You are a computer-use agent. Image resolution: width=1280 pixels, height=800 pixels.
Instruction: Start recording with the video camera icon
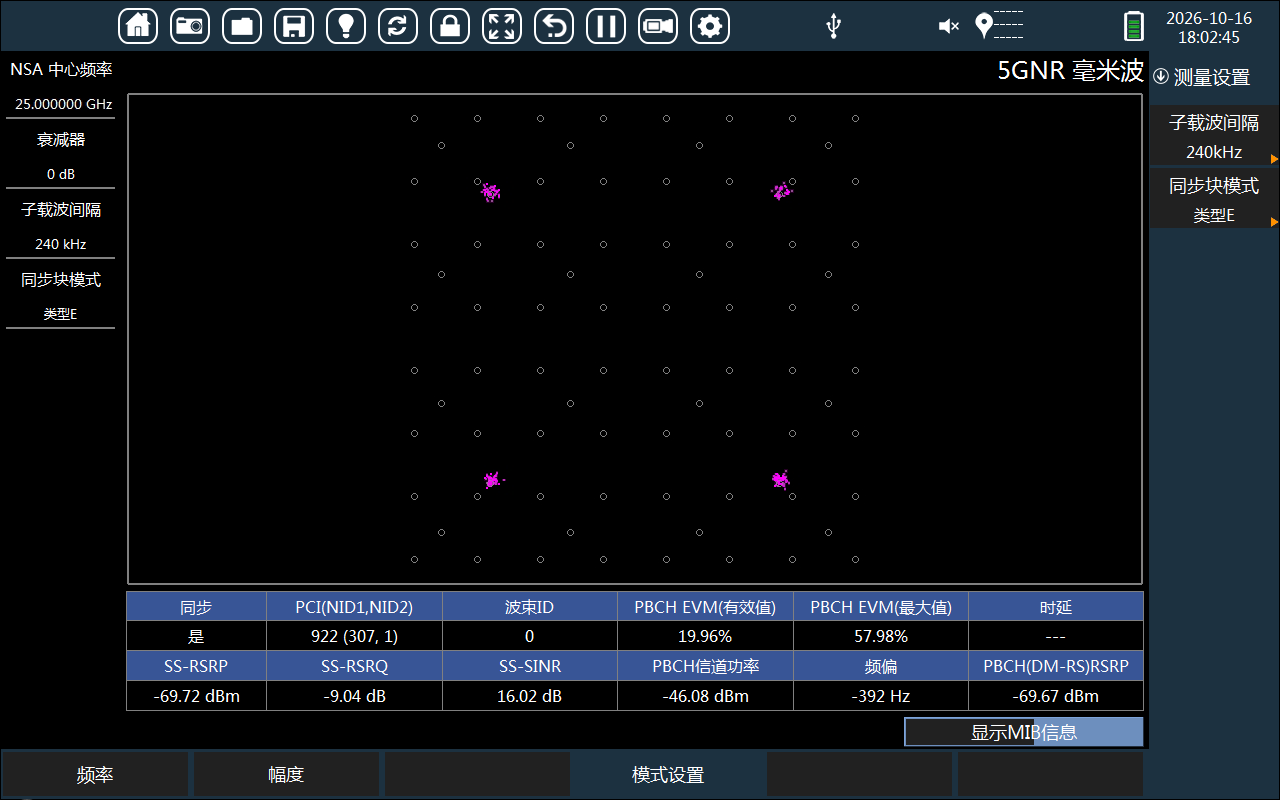(658, 26)
